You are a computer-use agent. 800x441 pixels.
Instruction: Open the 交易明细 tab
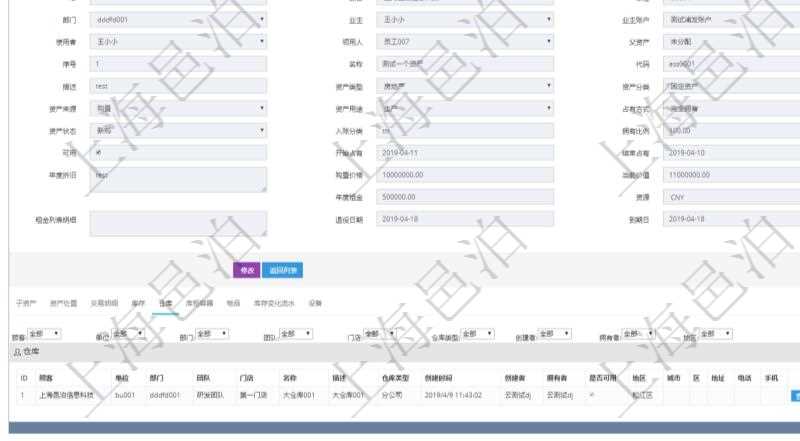(104, 302)
